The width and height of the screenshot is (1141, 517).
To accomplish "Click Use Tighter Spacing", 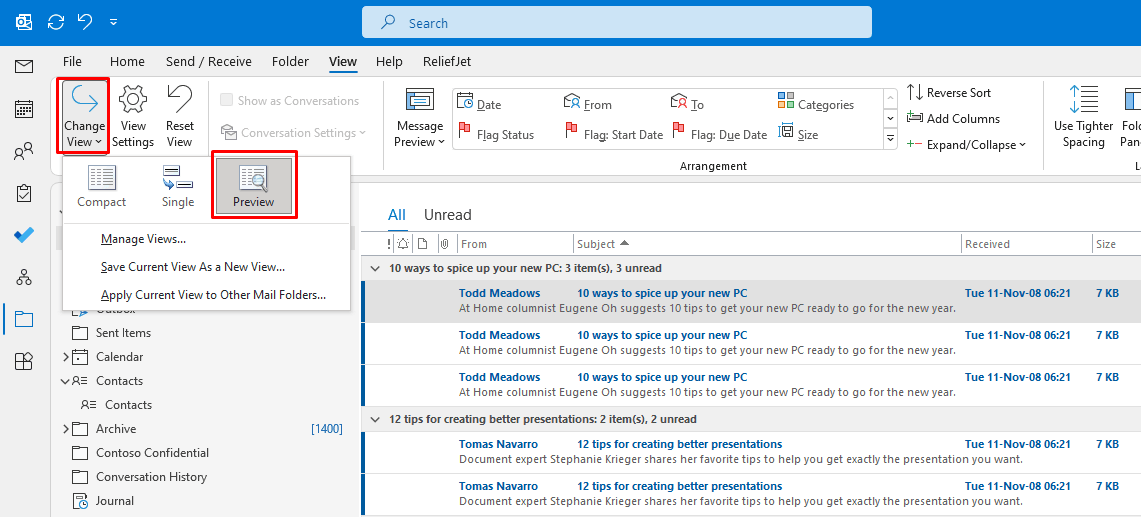I will [1084, 118].
